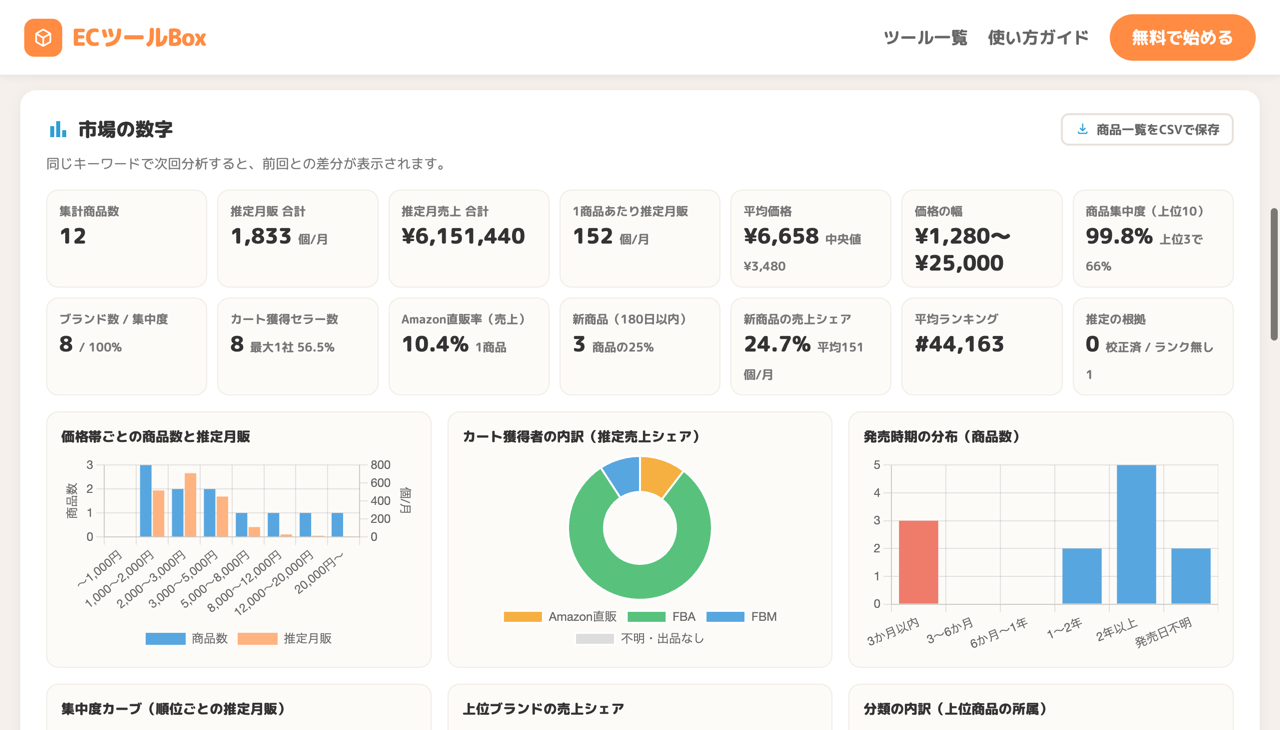Click the 1〜2年 blue bar in release chart
This screenshot has width=1280, height=730.
[1082, 576]
